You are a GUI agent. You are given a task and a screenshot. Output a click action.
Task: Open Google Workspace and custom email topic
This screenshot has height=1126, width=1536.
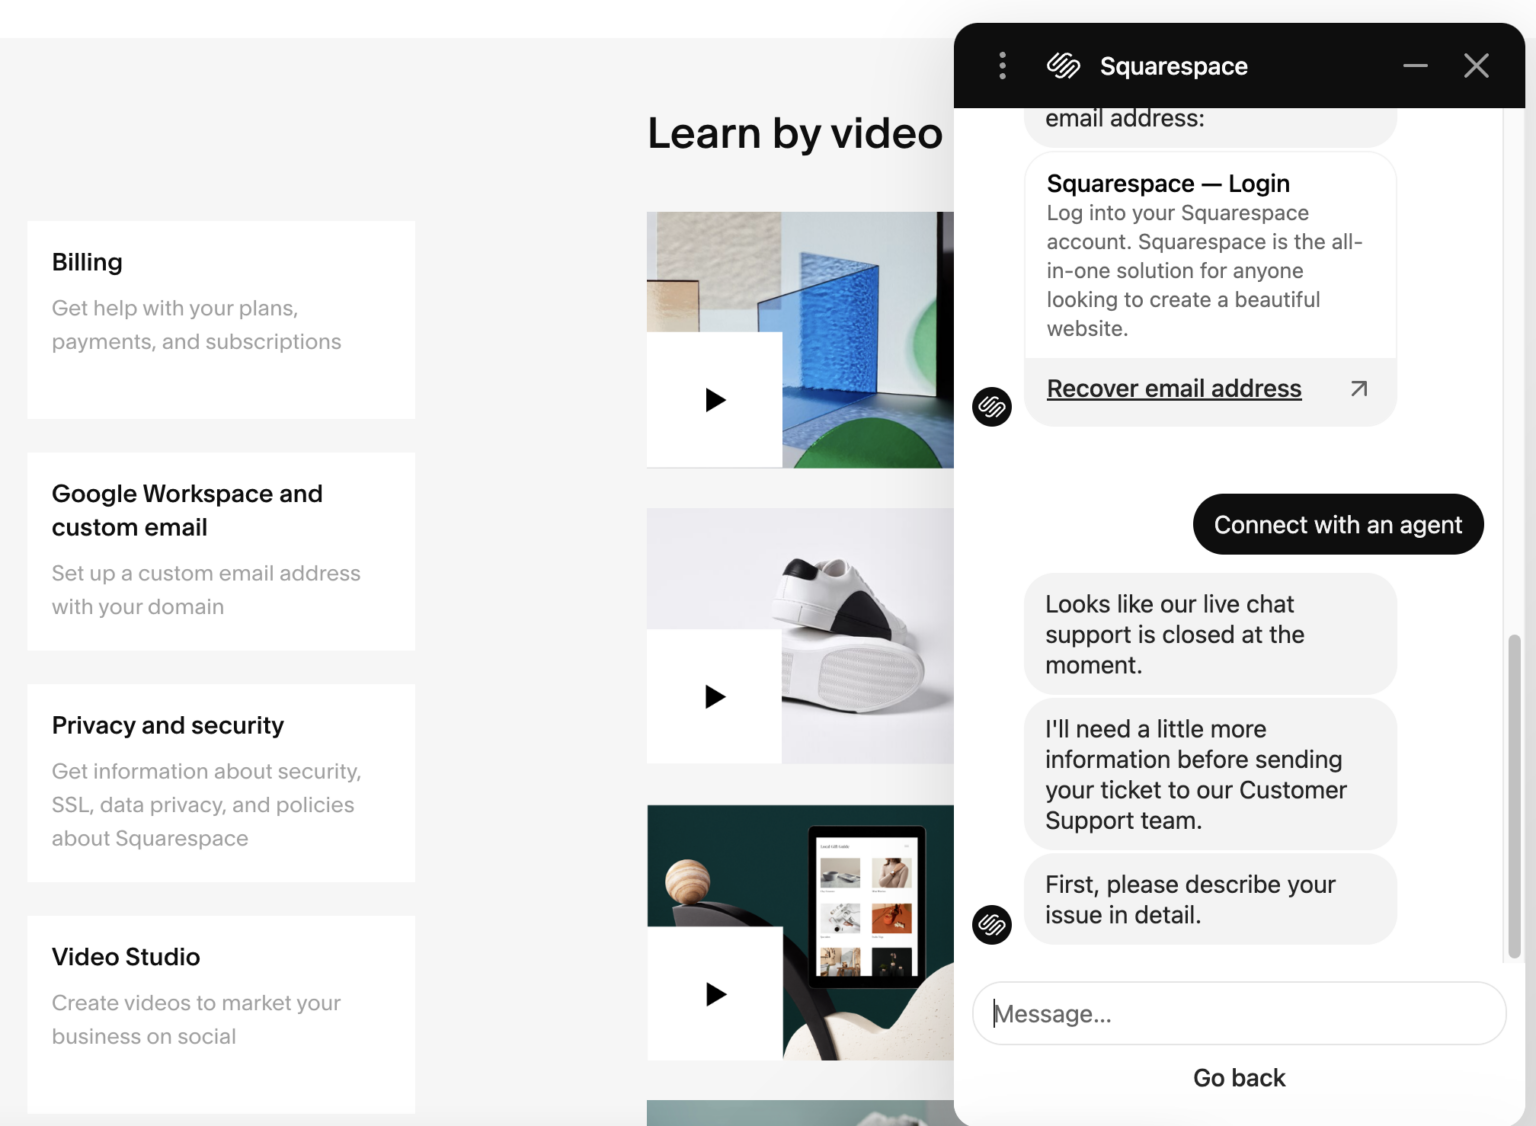coord(221,551)
